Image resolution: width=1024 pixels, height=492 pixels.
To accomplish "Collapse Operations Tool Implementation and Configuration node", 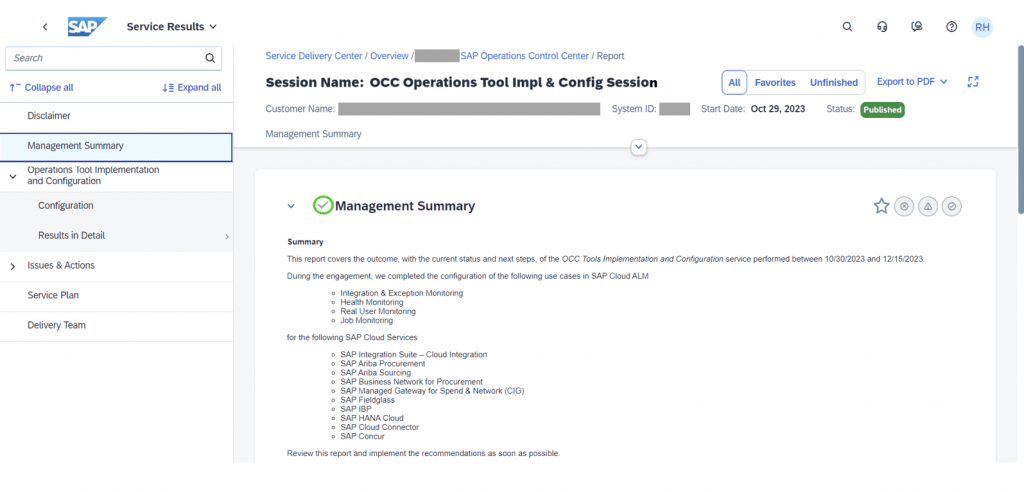I will 12,176.
